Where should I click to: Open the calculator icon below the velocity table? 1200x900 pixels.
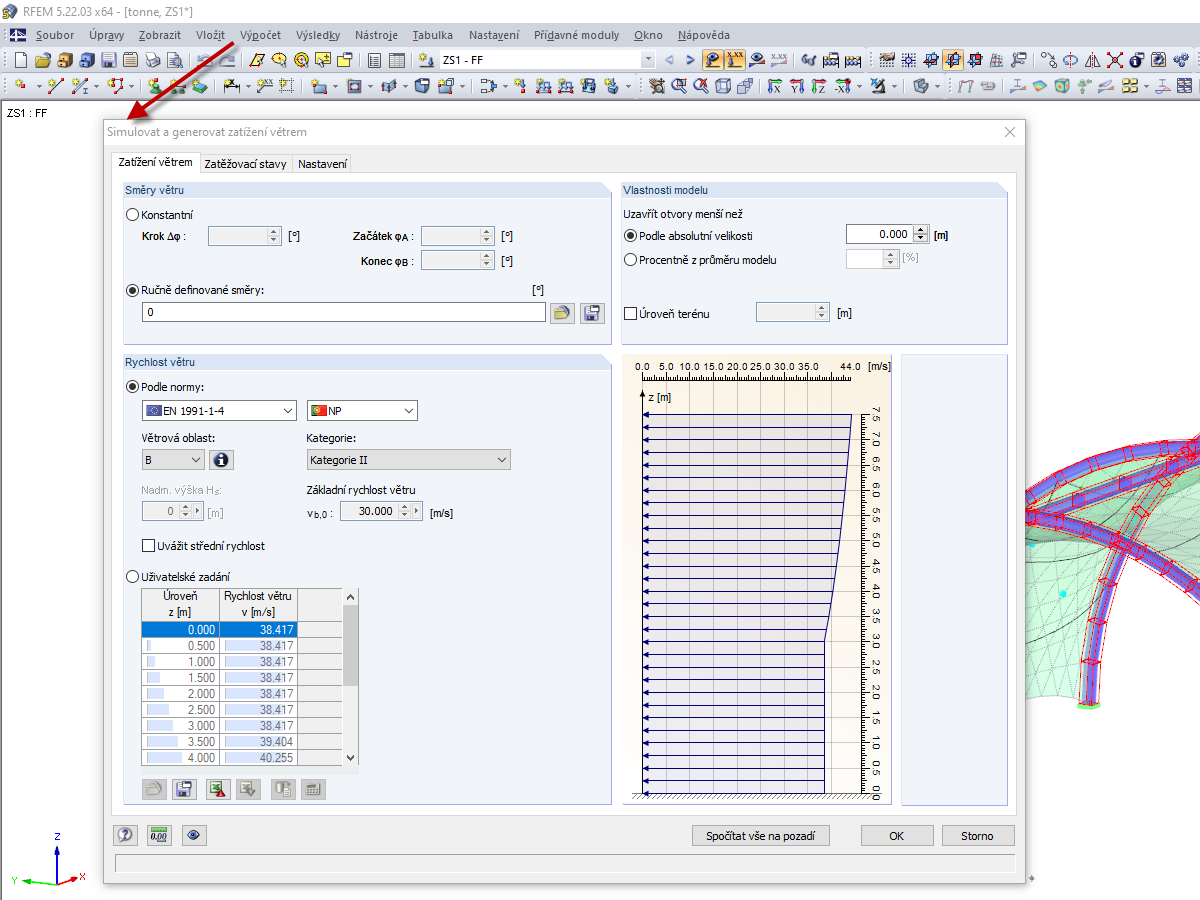(x=314, y=789)
